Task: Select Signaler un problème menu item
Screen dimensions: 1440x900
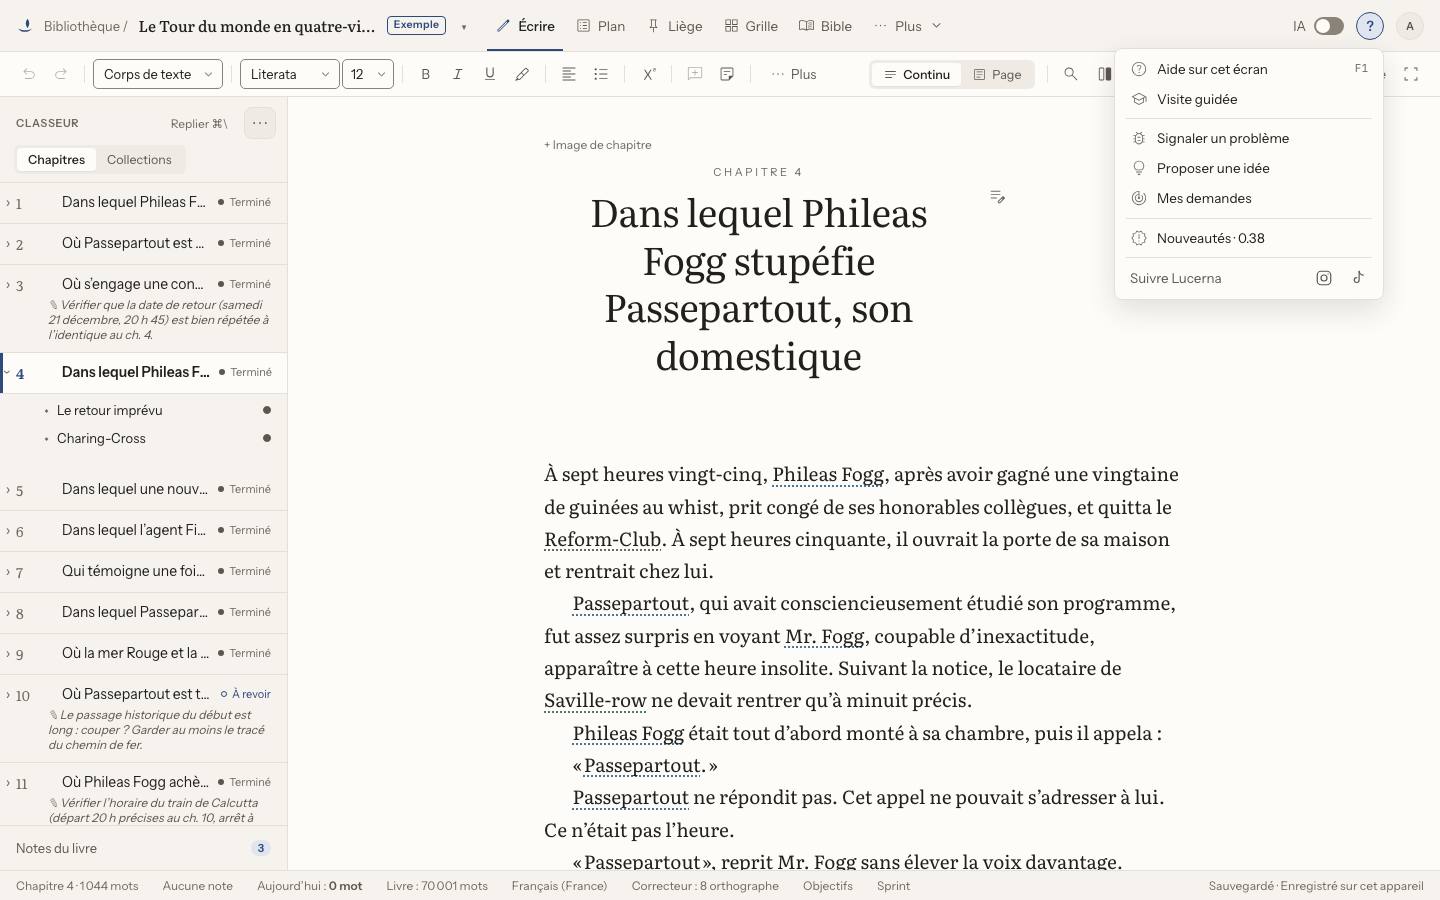Action: pyautogui.click(x=1249, y=138)
